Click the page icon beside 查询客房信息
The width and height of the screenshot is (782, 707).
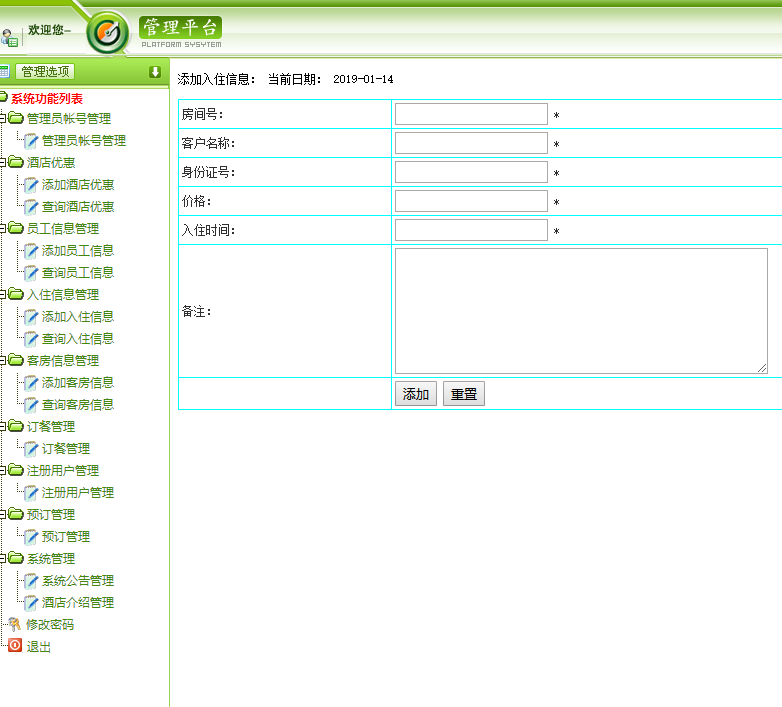(x=31, y=405)
